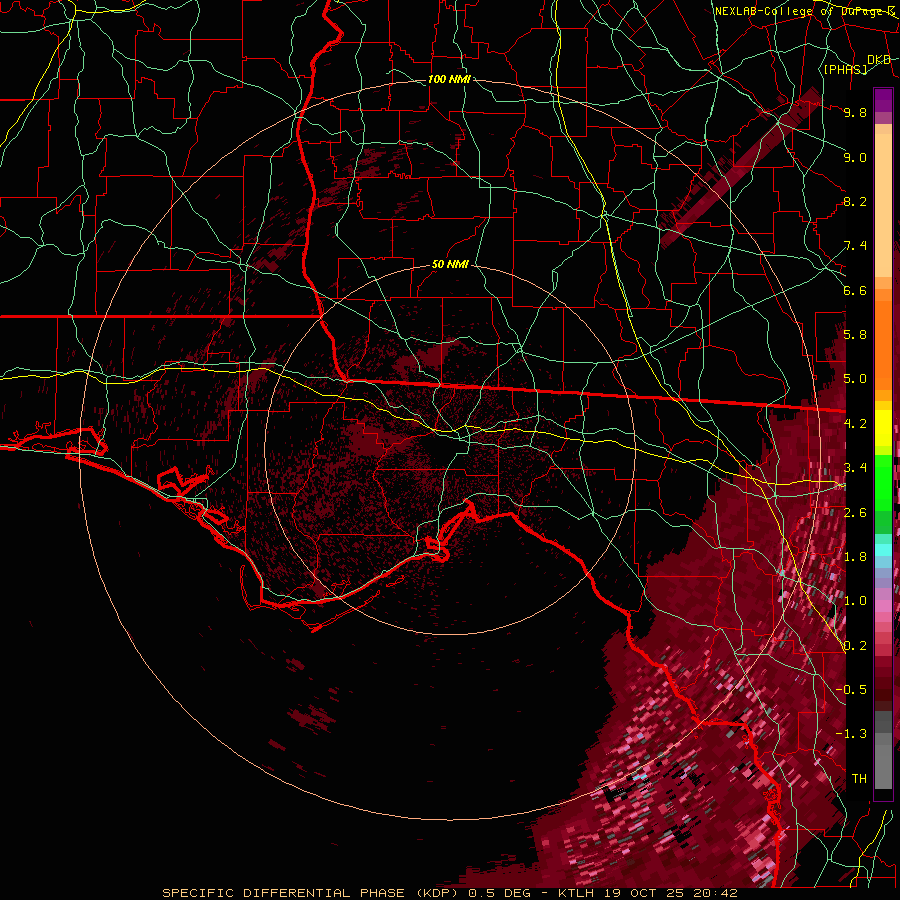
Task: Pick the cyan segment of color scale
Action: [x=883, y=549]
